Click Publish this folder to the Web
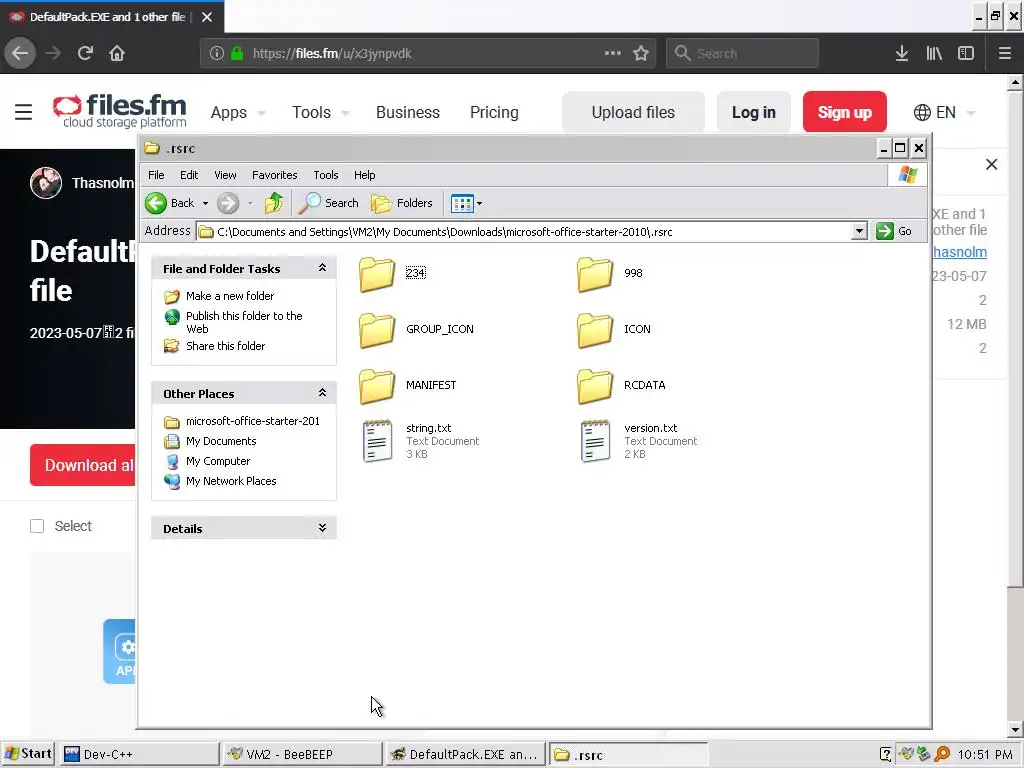This screenshot has height=768, width=1024. coord(244,322)
